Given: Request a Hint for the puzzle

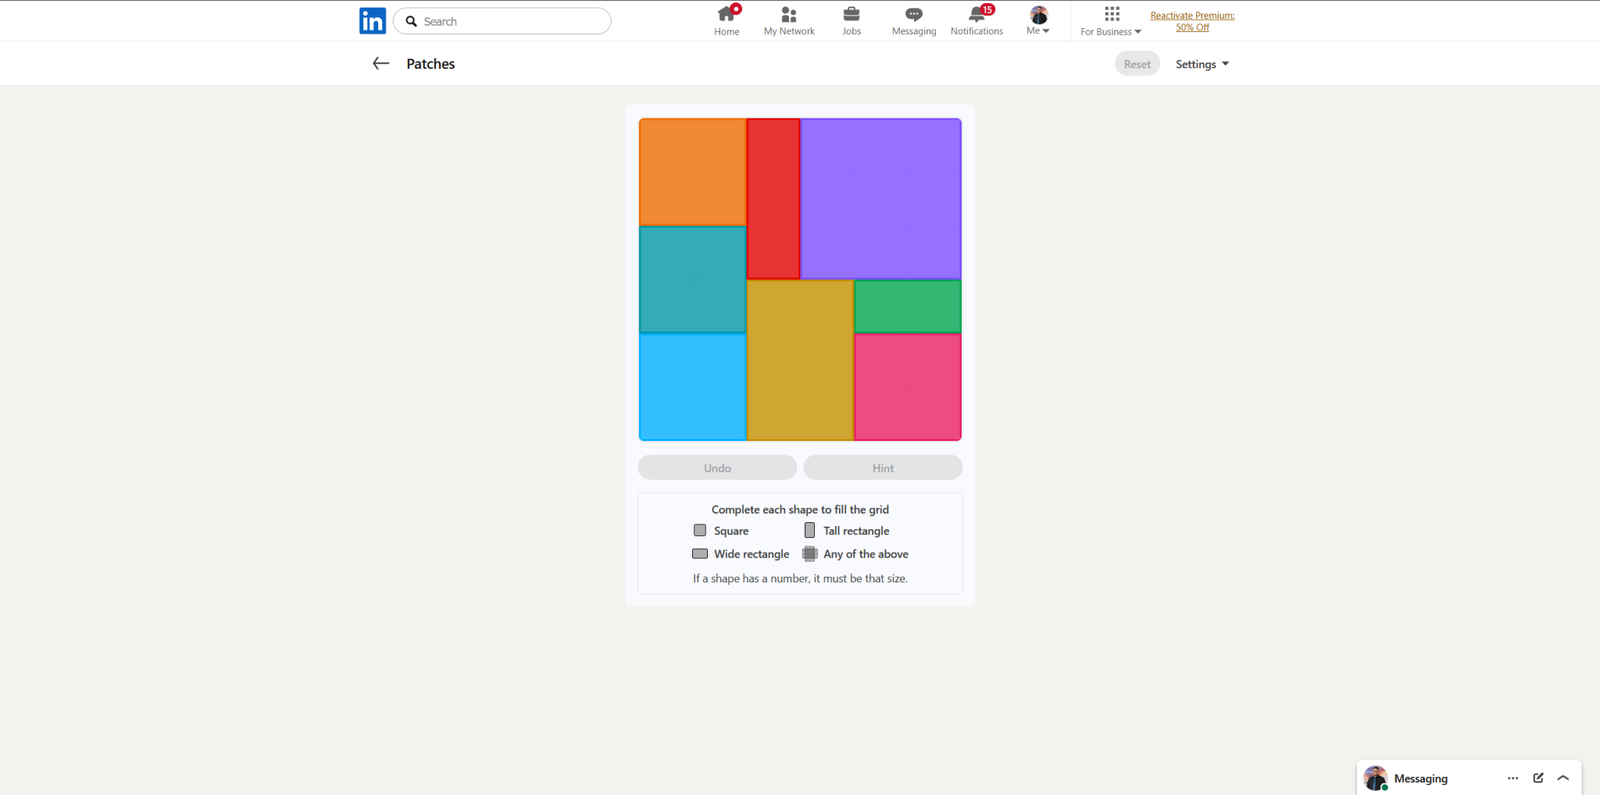Looking at the screenshot, I should tap(883, 468).
